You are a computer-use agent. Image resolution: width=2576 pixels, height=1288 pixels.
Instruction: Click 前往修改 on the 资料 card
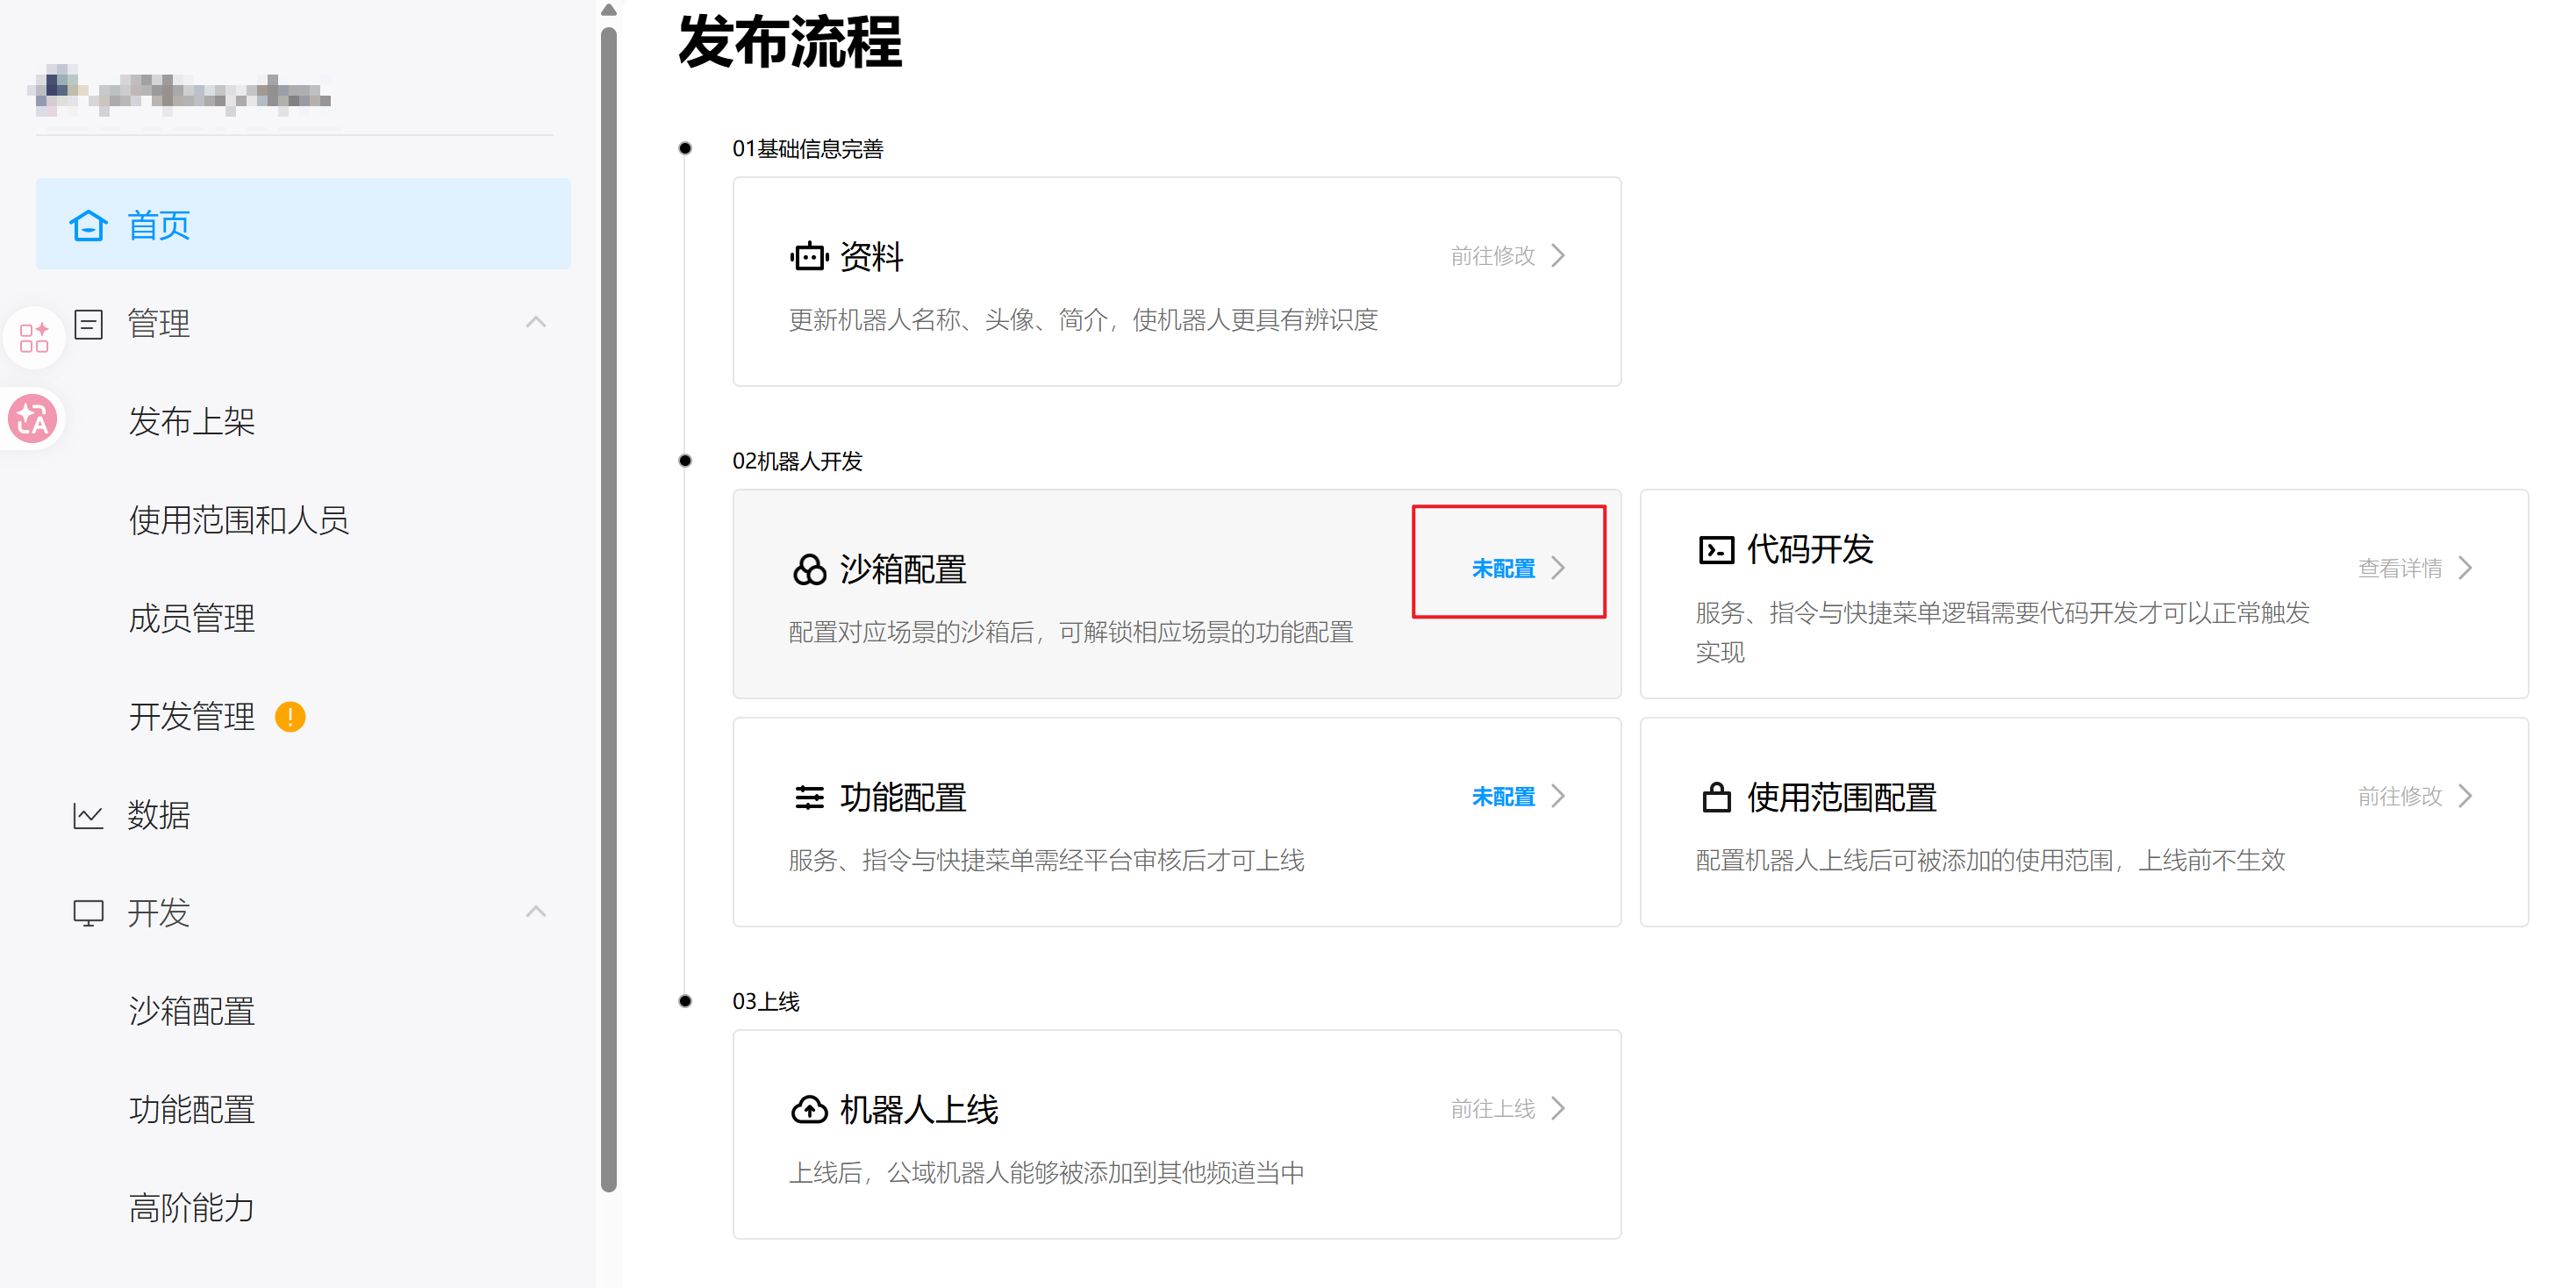[1494, 256]
